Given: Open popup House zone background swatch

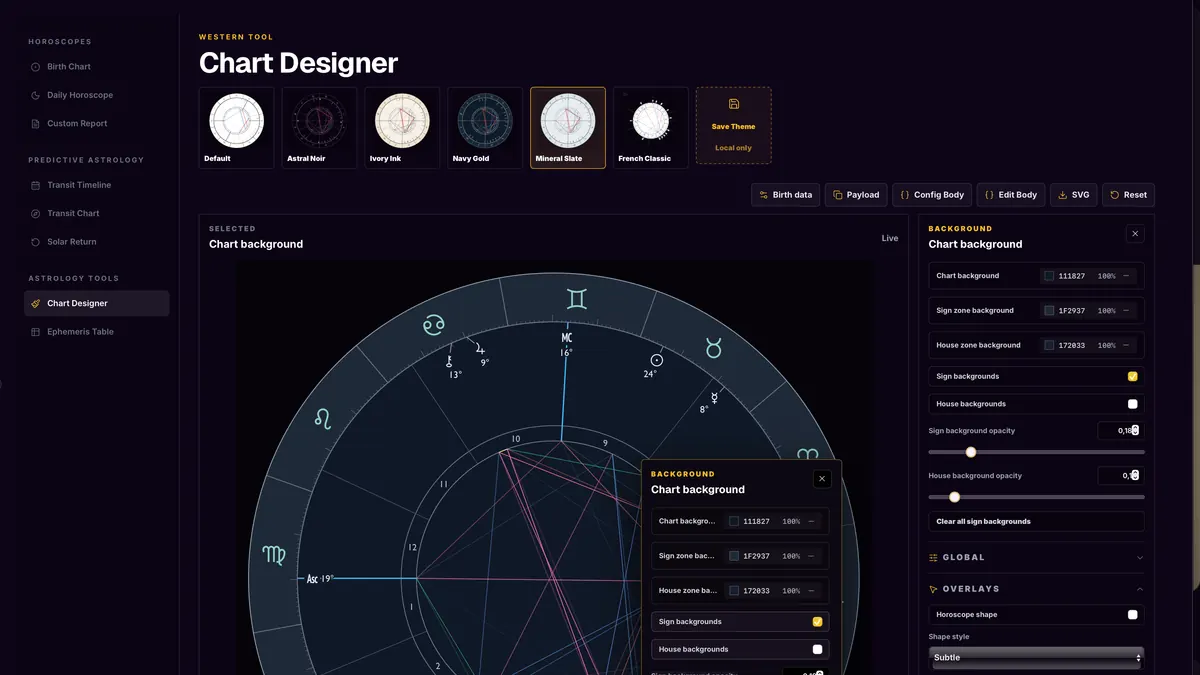Looking at the screenshot, I should point(734,591).
